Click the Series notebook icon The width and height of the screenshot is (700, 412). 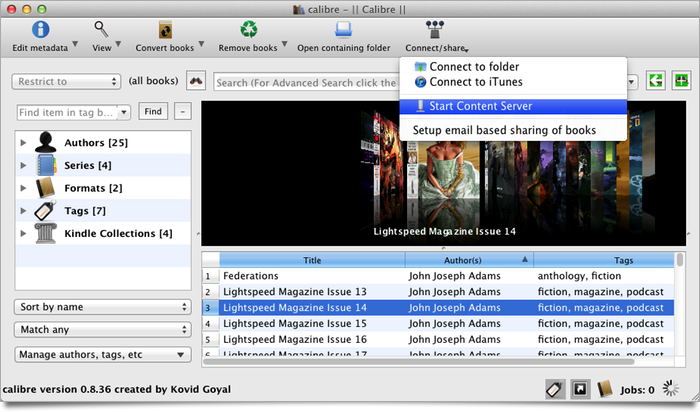(46, 165)
